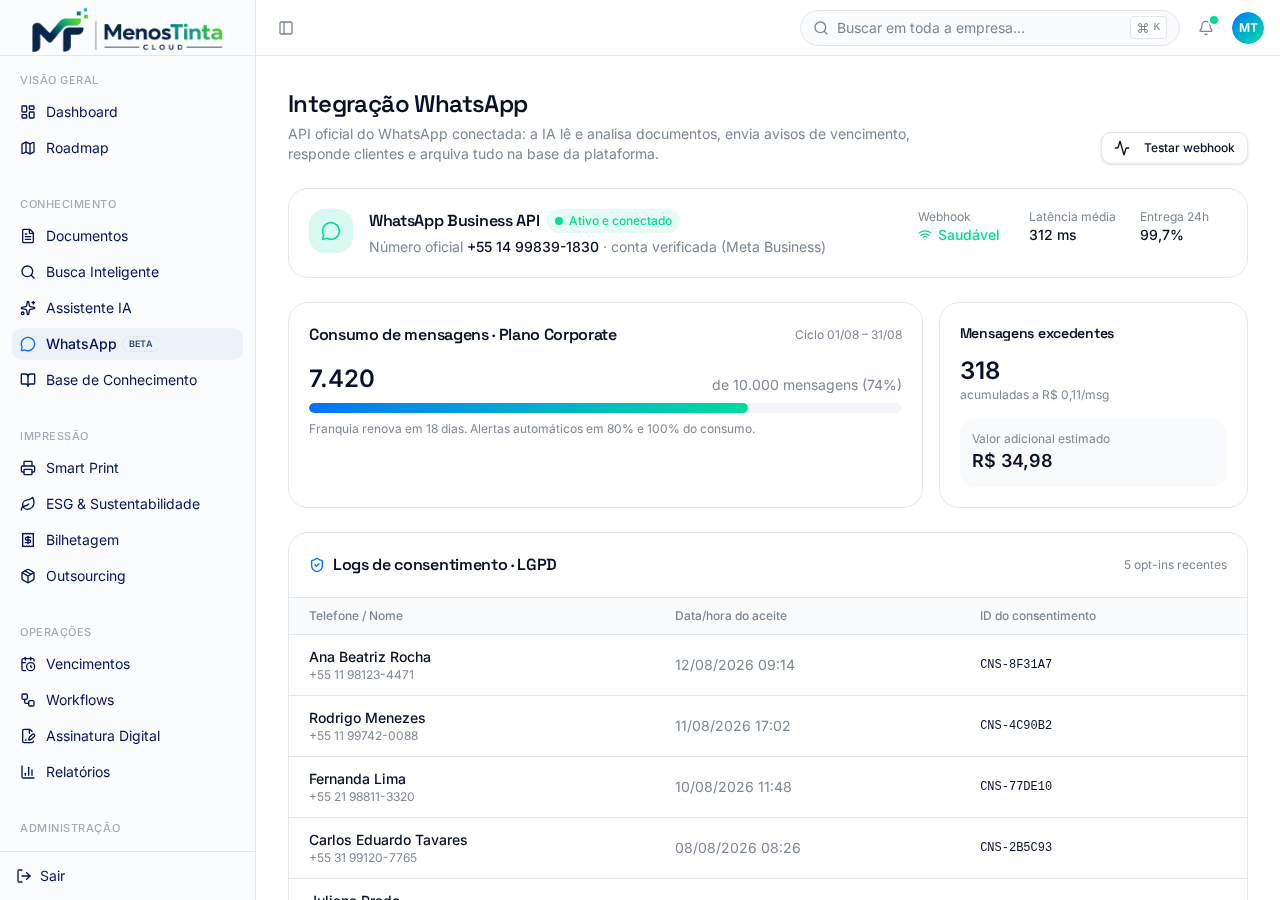Click the Data/hora do aceite column header

coord(731,616)
